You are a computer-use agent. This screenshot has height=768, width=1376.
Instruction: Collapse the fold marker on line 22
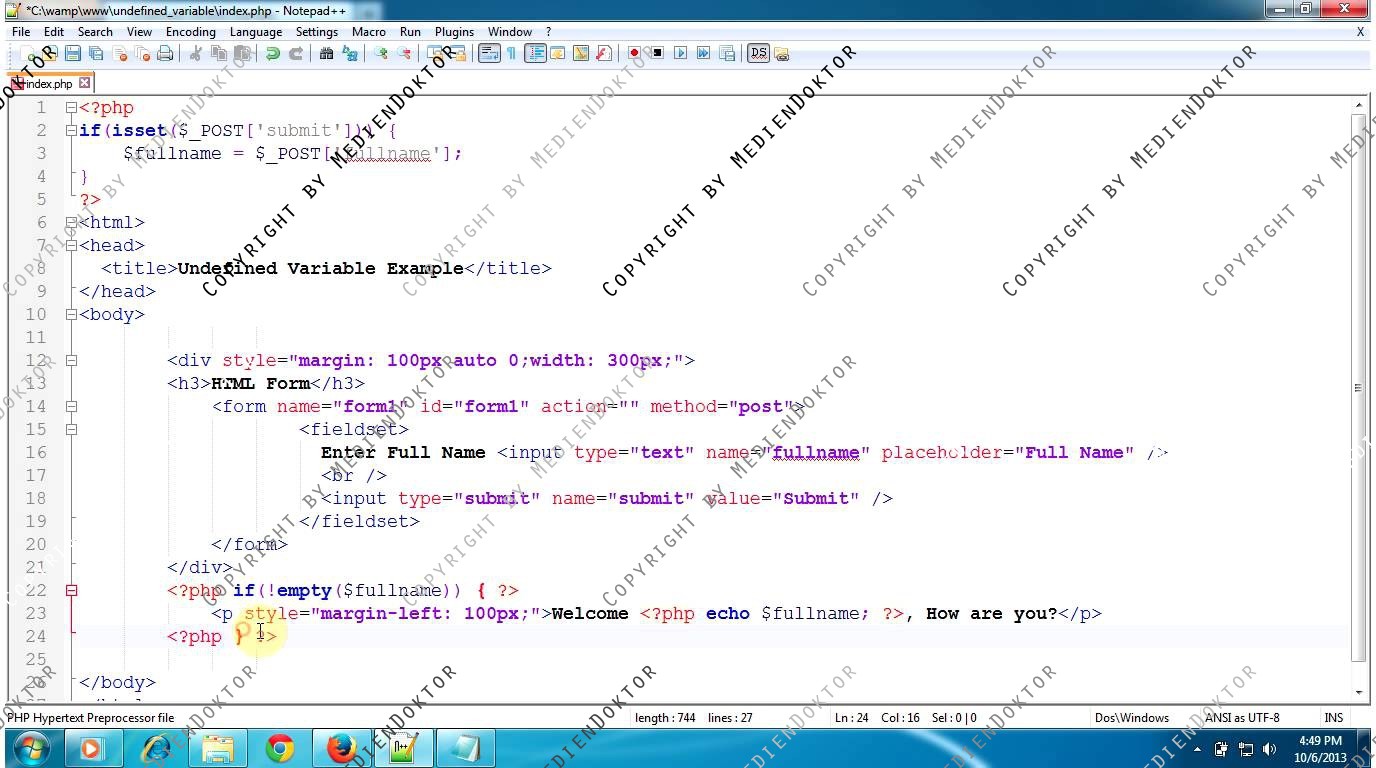click(x=71, y=591)
